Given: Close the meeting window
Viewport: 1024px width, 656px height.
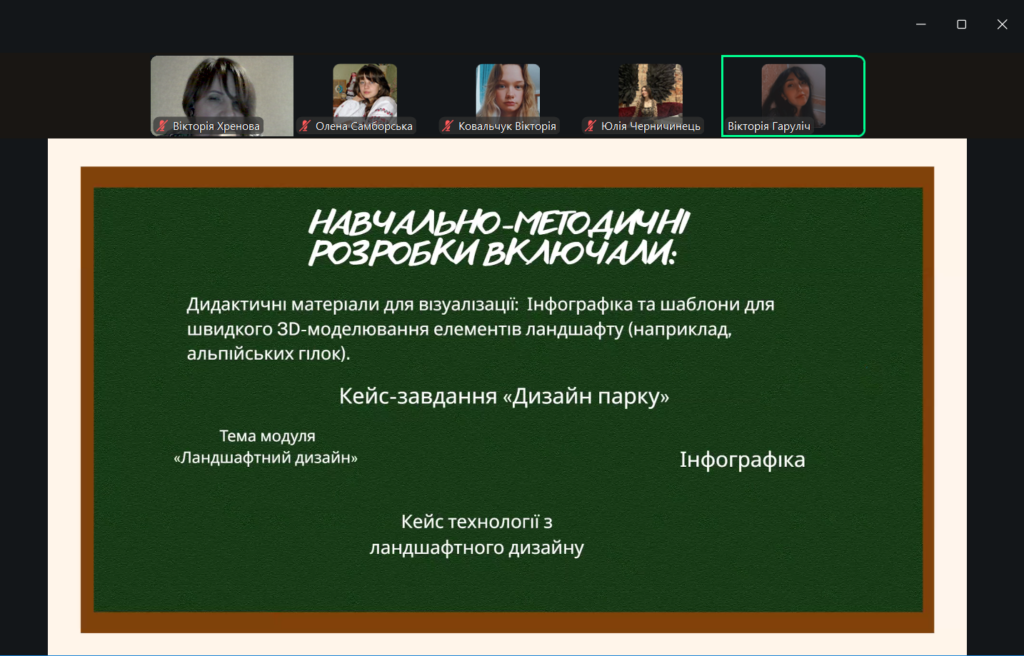Looking at the screenshot, I should coord(1002,24).
